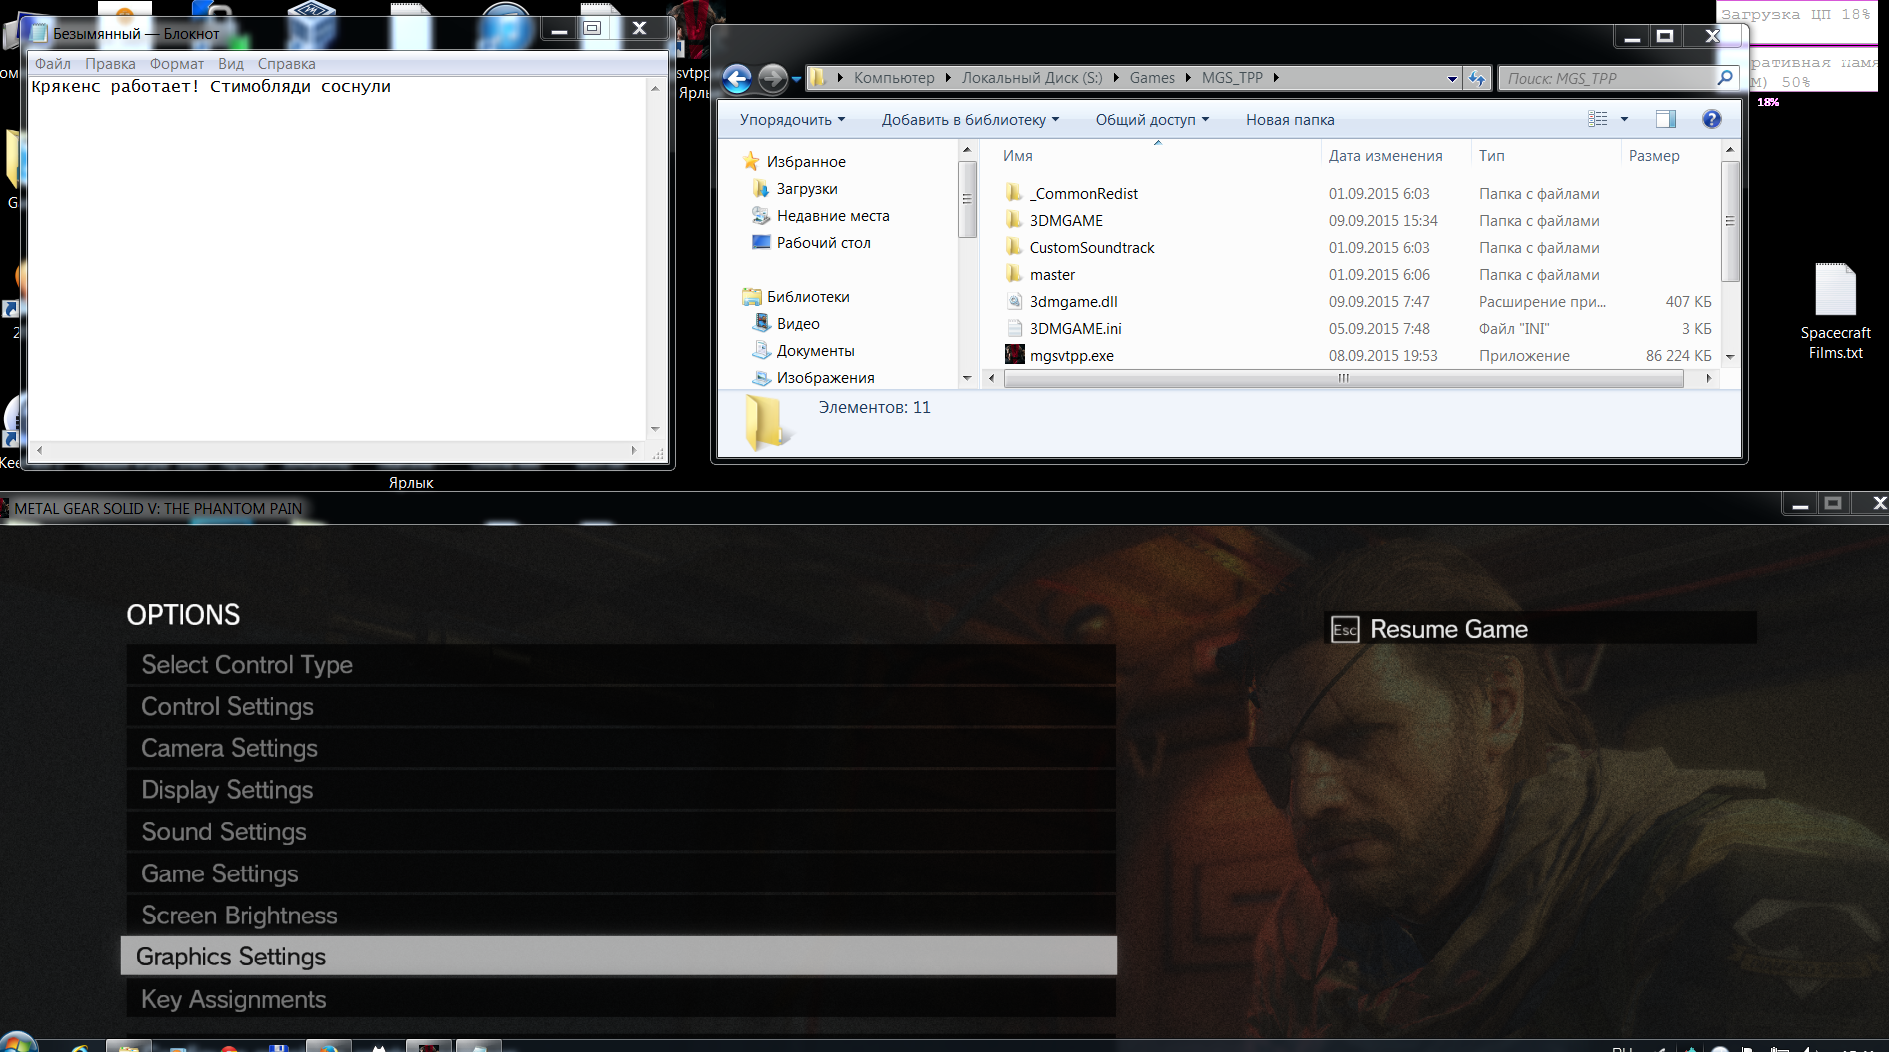Image resolution: width=1889 pixels, height=1052 pixels.
Task: Click the Notepad vertical scrollbar down arrow
Action: point(655,429)
